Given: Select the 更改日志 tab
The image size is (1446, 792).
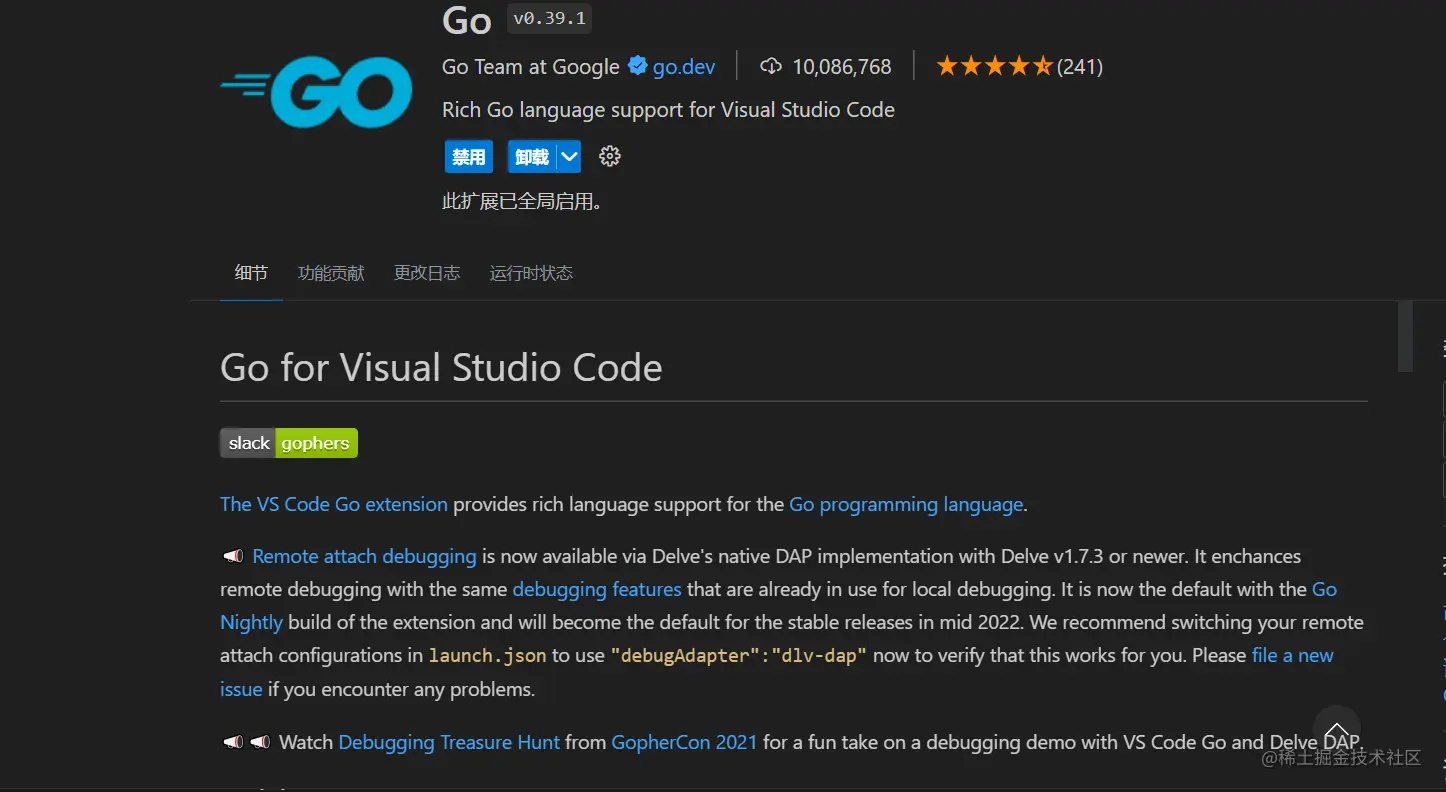Looking at the screenshot, I should point(427,273).
